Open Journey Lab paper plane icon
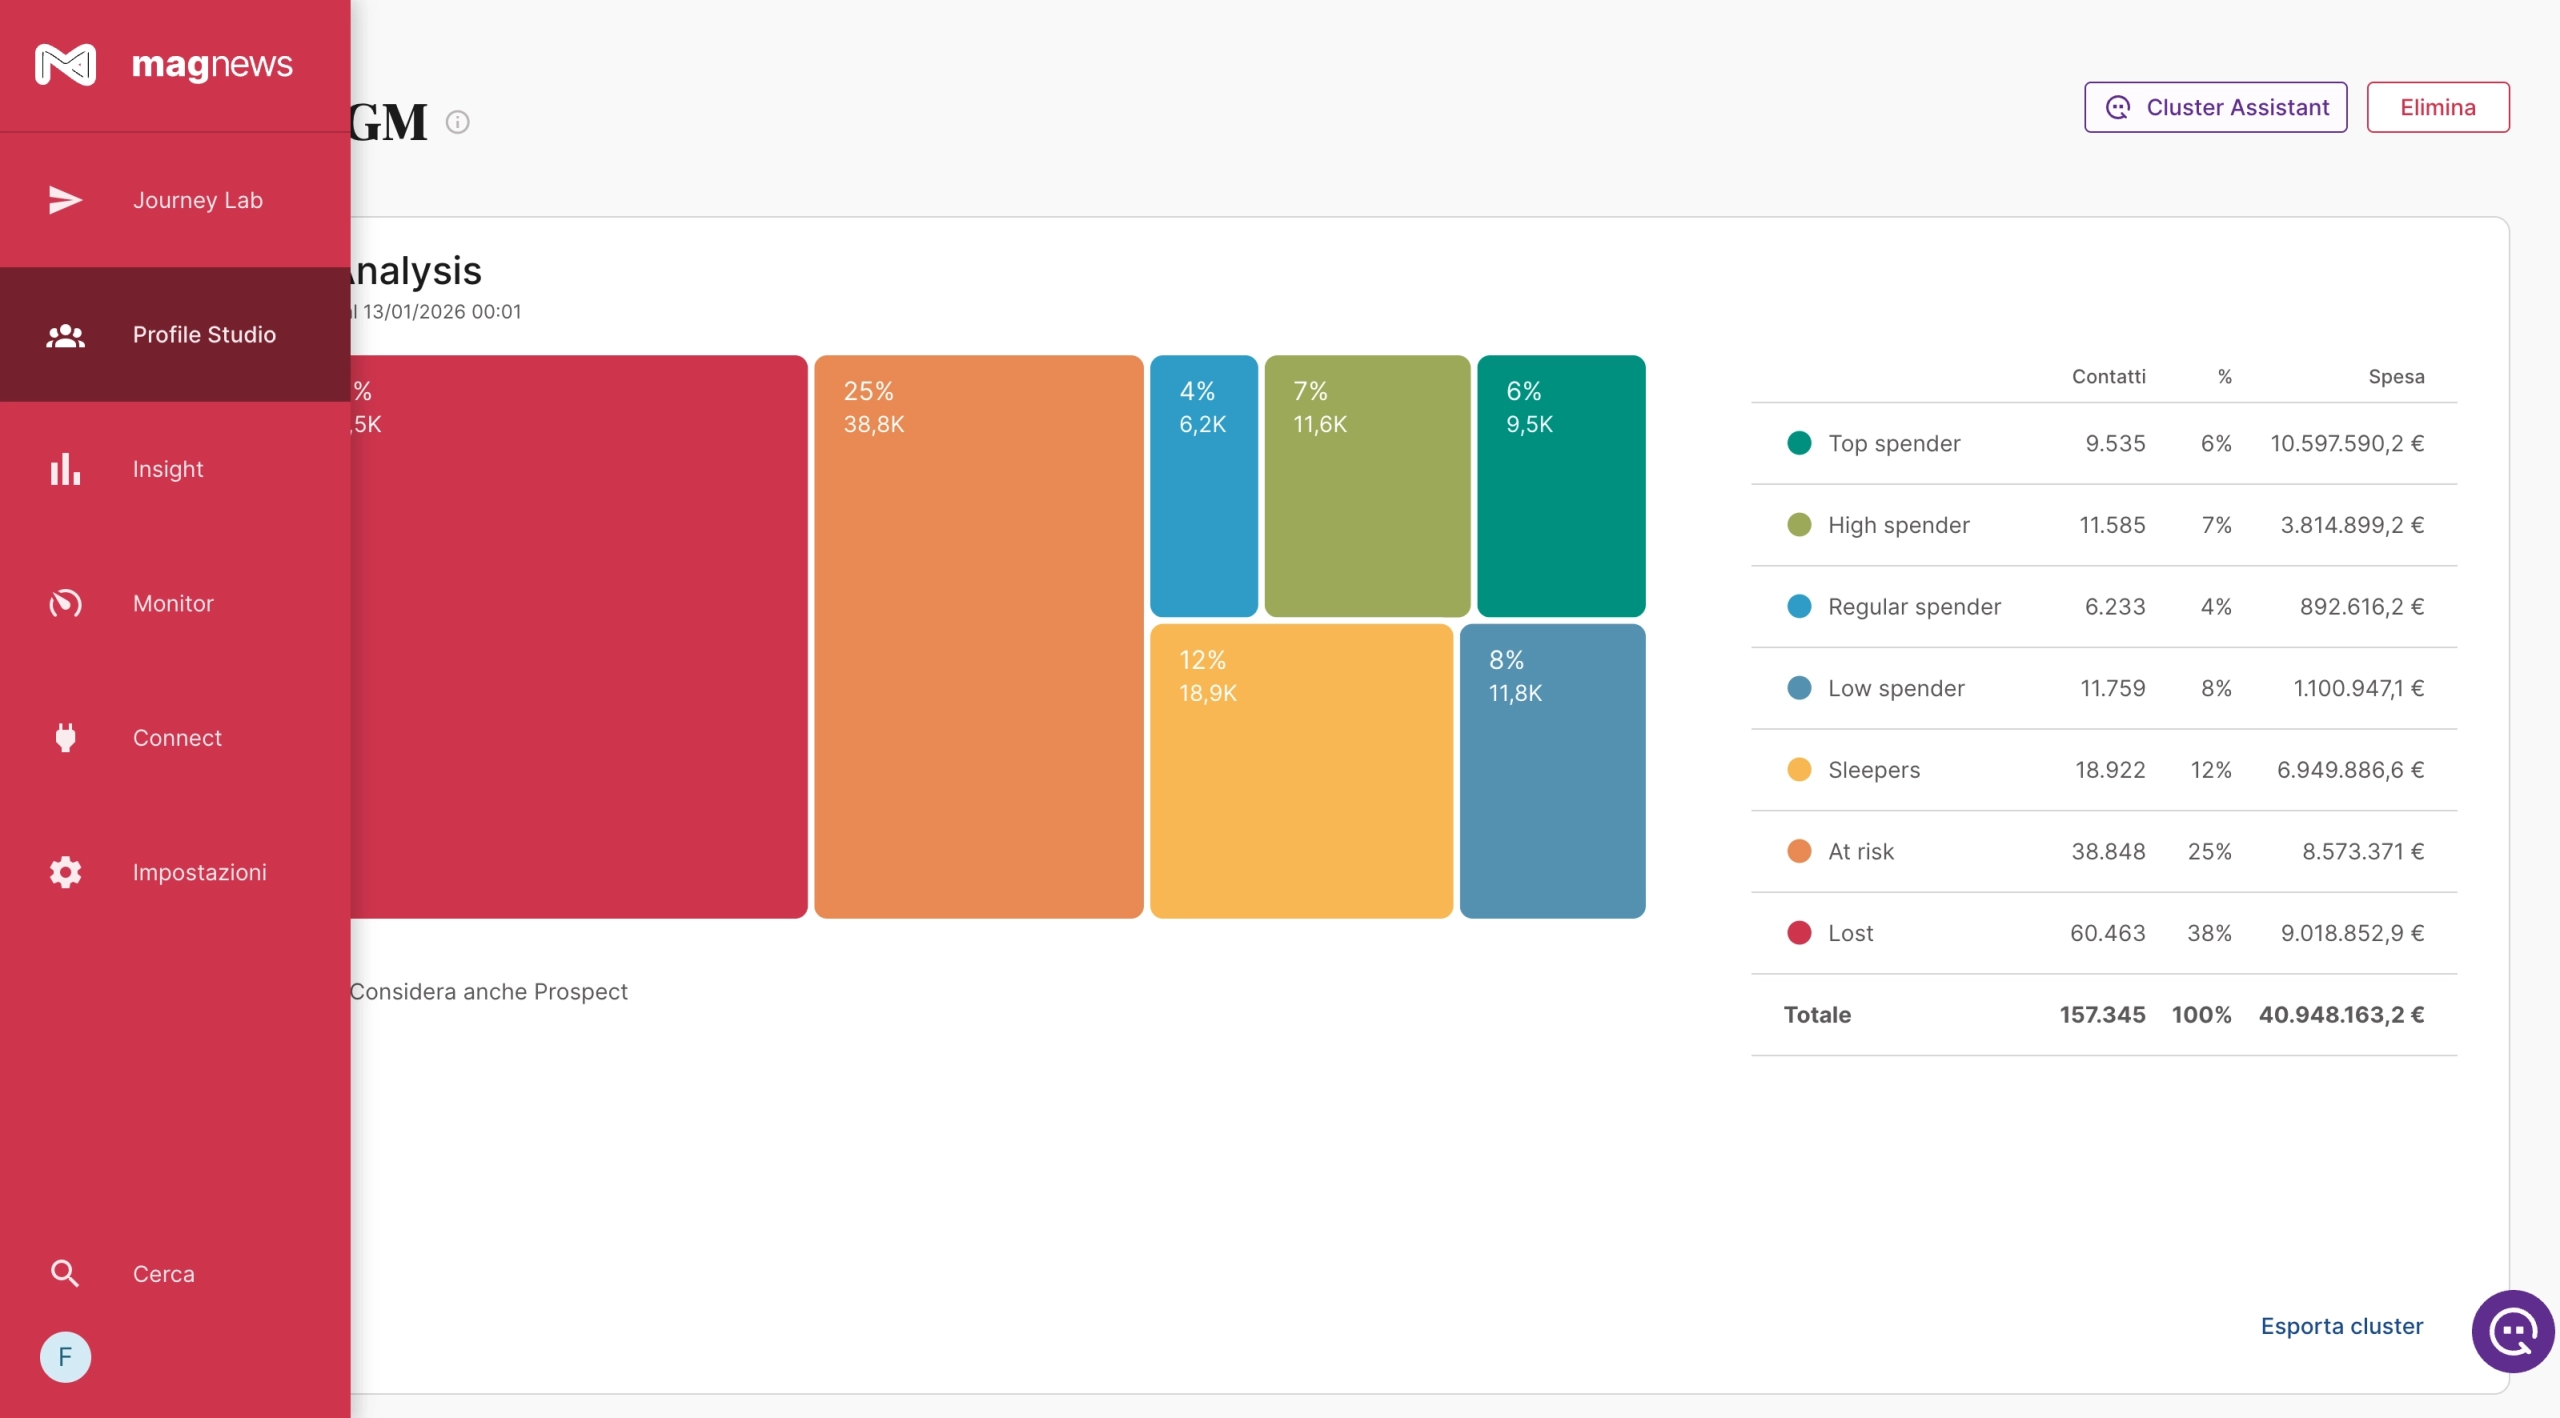 (65, 200)
